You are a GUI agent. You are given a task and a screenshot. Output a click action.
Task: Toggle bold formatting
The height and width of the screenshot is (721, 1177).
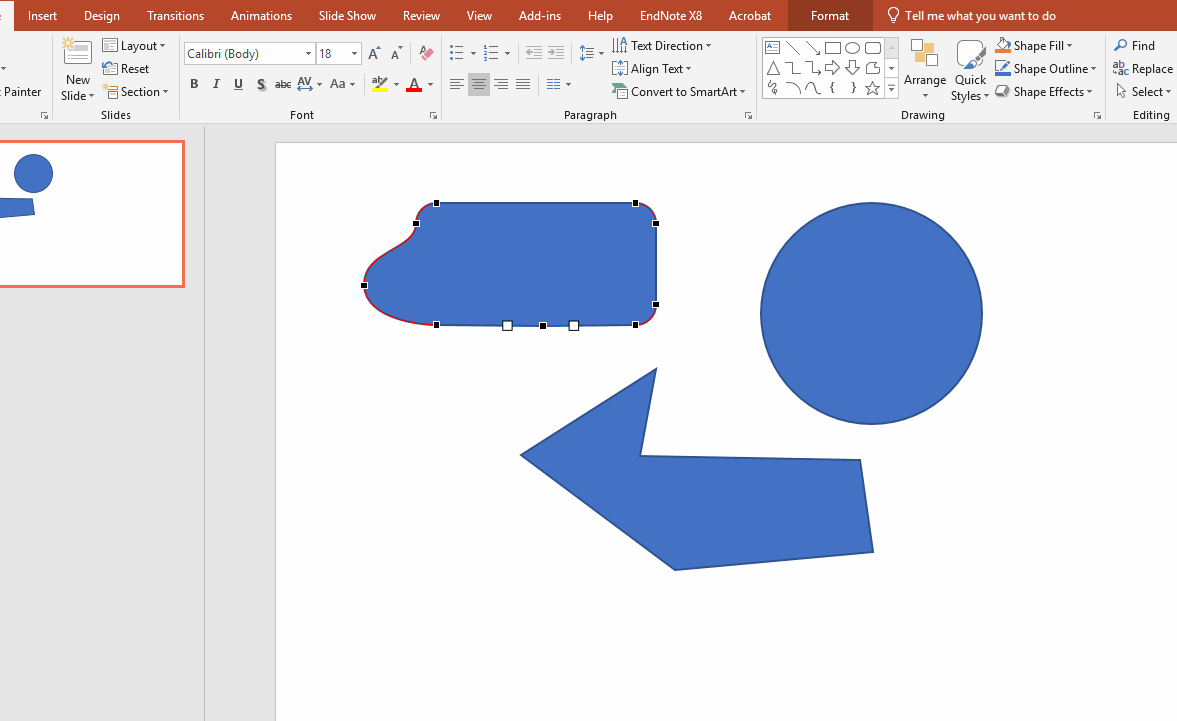(194, 84)
